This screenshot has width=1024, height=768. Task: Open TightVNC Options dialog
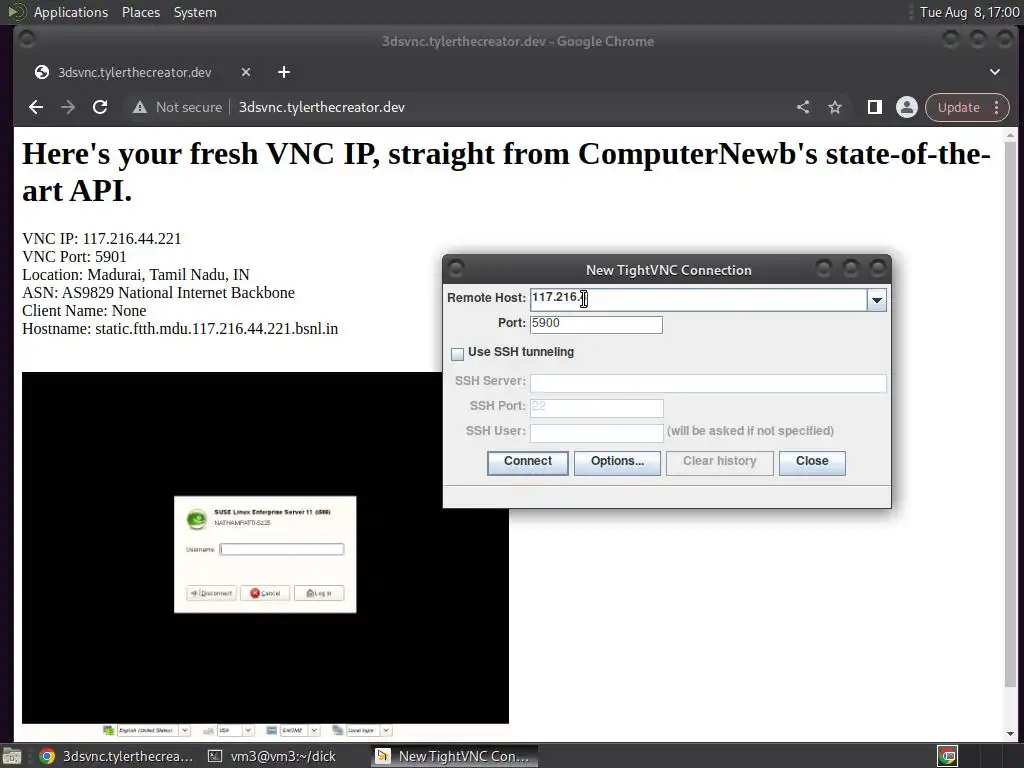coord(617,462)
